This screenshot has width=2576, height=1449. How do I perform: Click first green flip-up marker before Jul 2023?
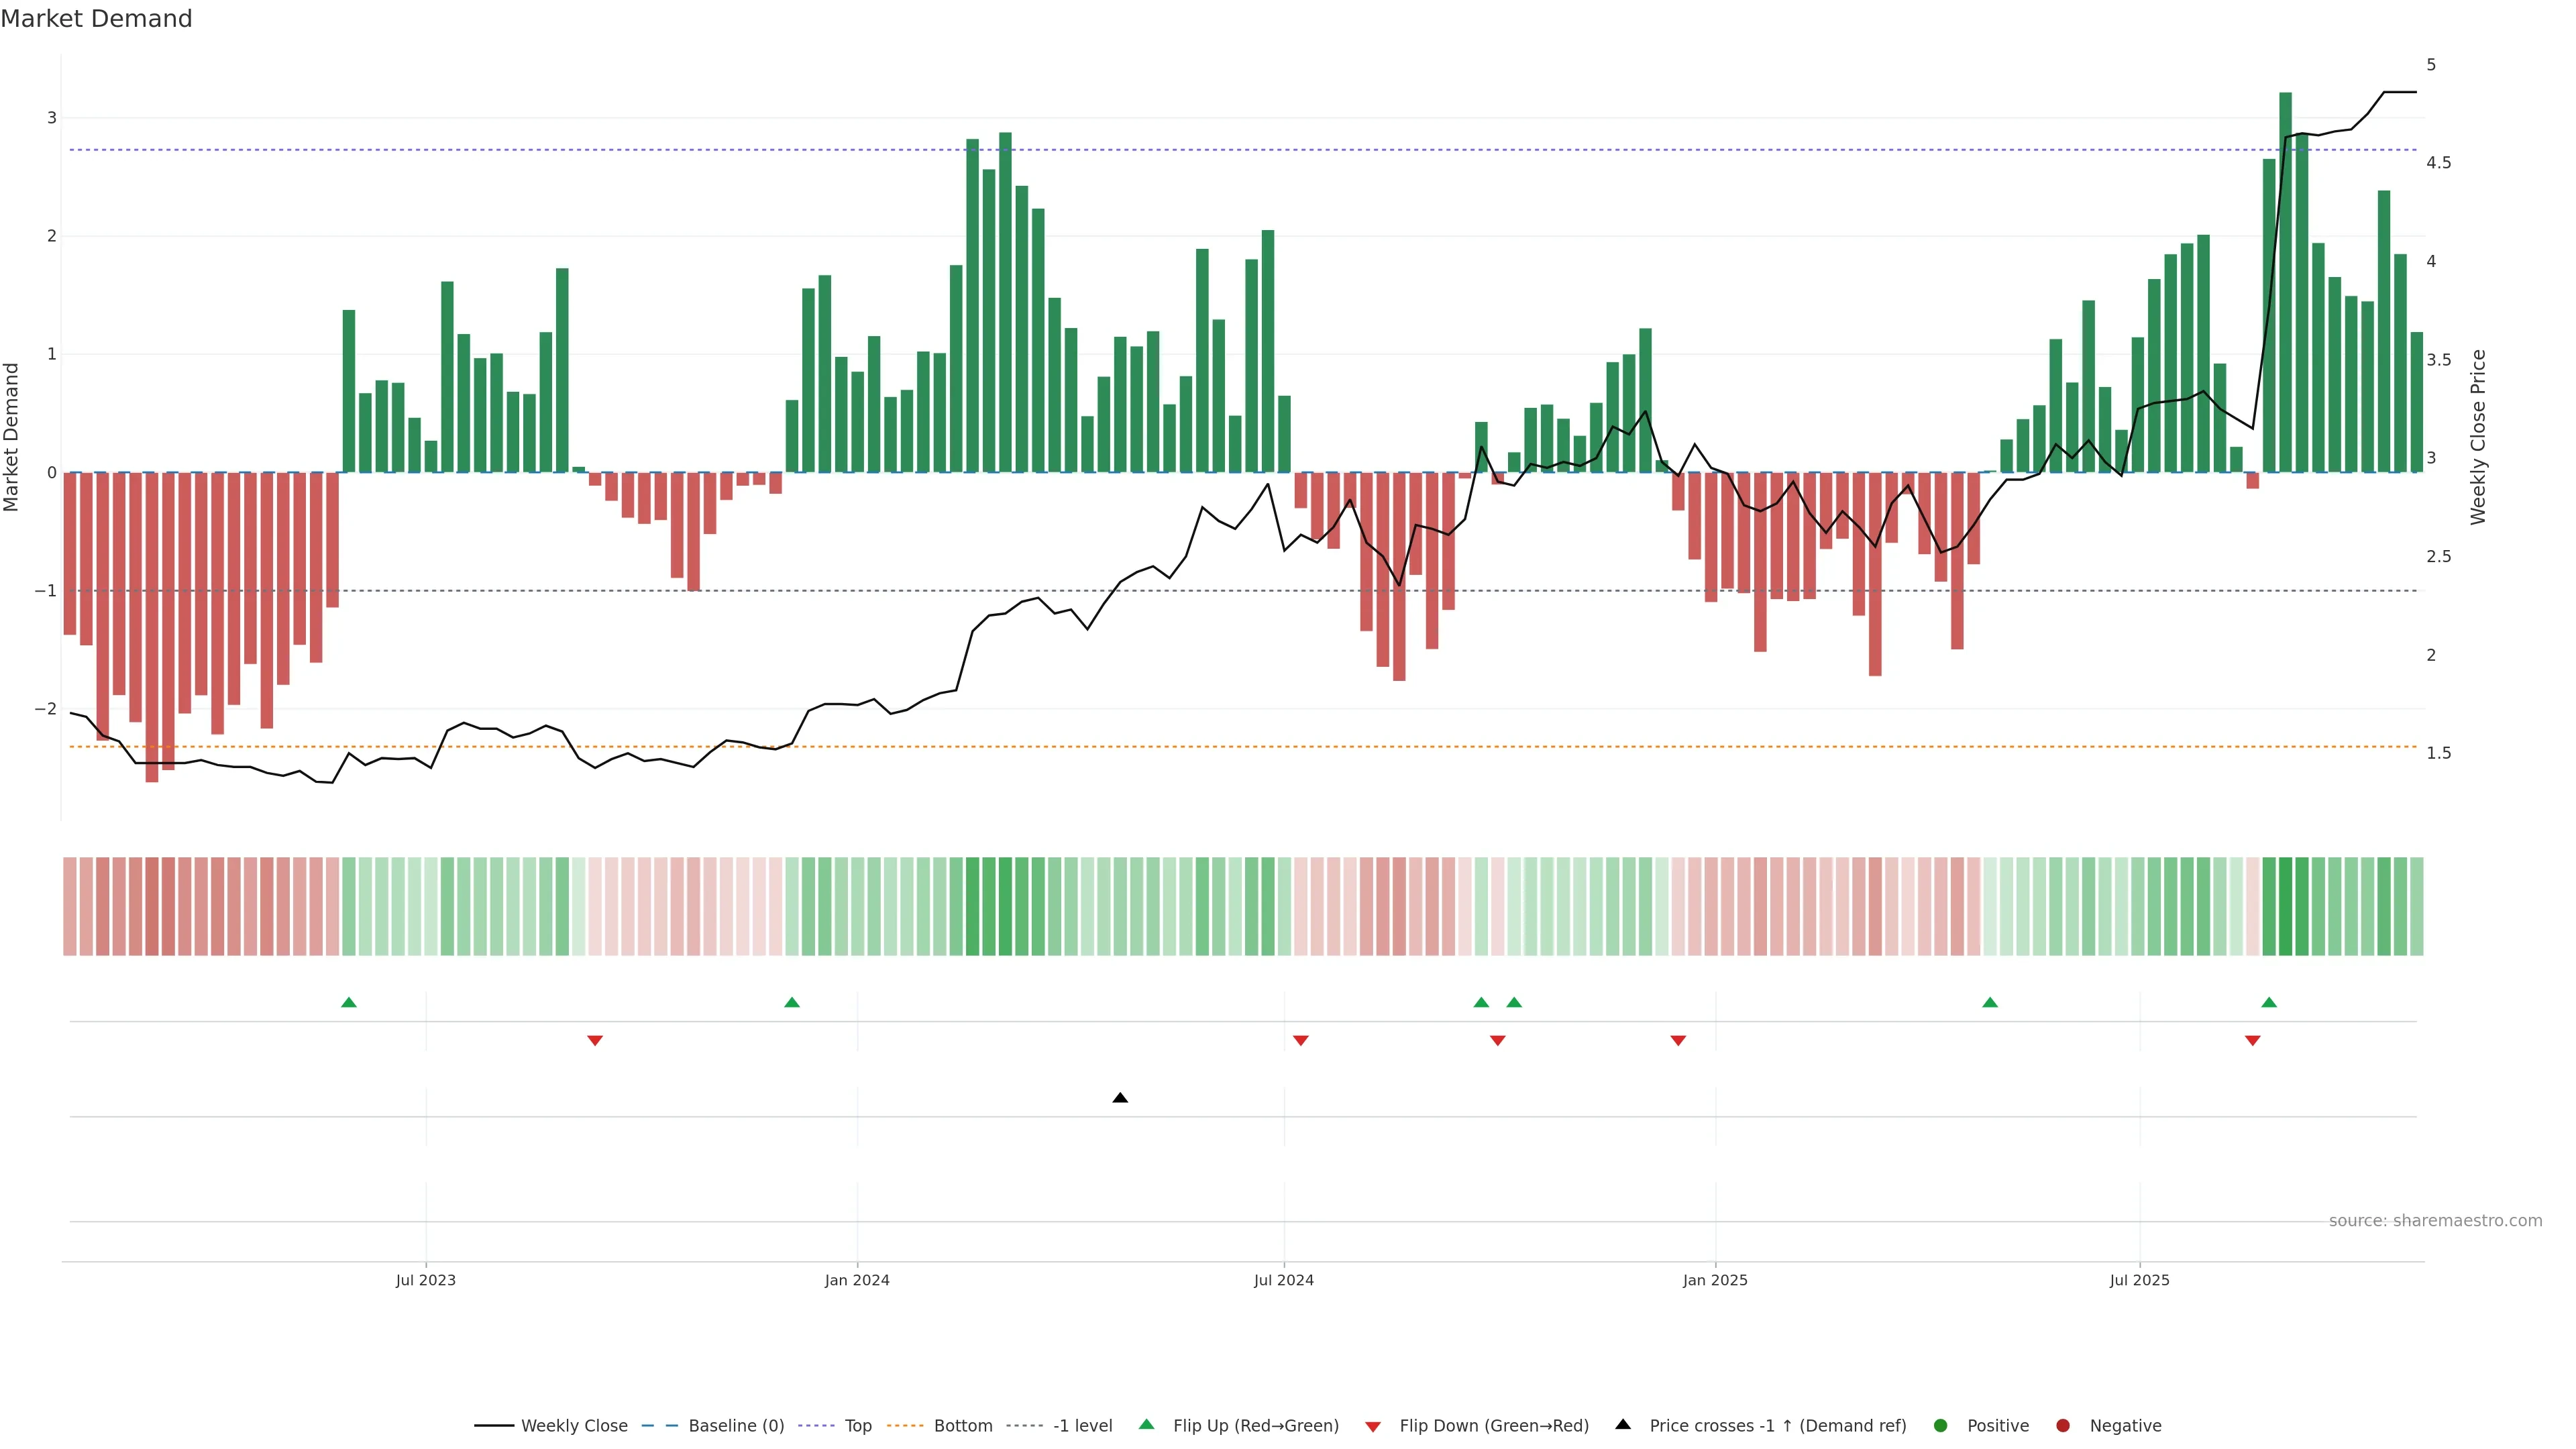click(349, 1003)
